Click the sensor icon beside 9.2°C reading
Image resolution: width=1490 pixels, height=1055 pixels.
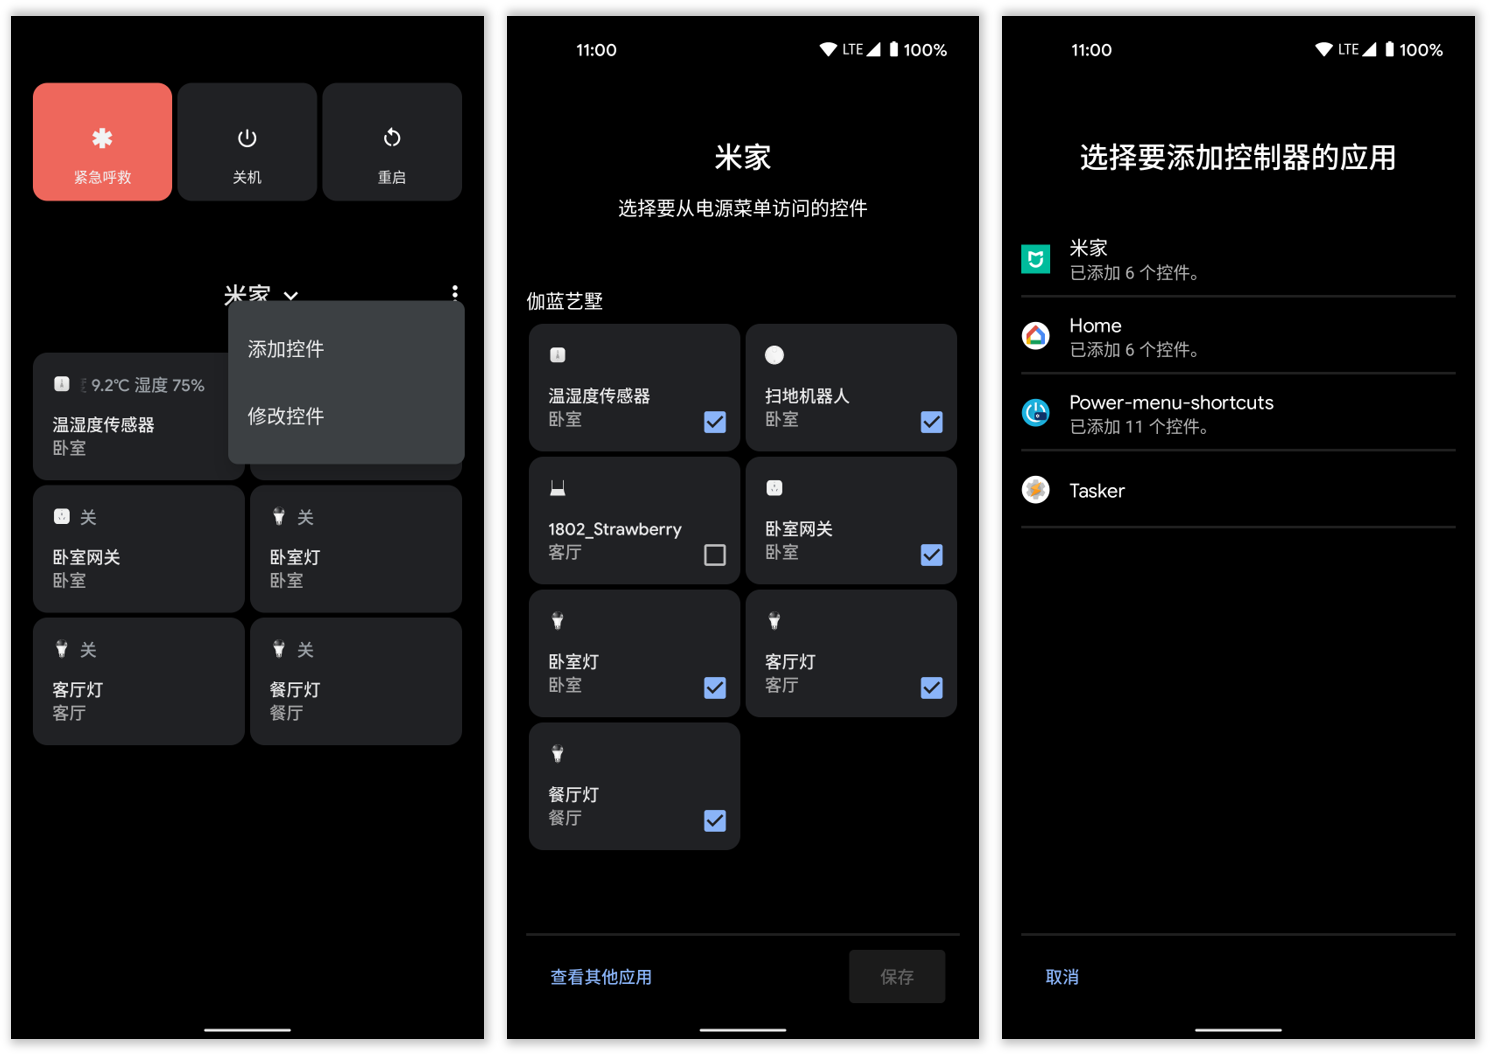tap(62, 384)
